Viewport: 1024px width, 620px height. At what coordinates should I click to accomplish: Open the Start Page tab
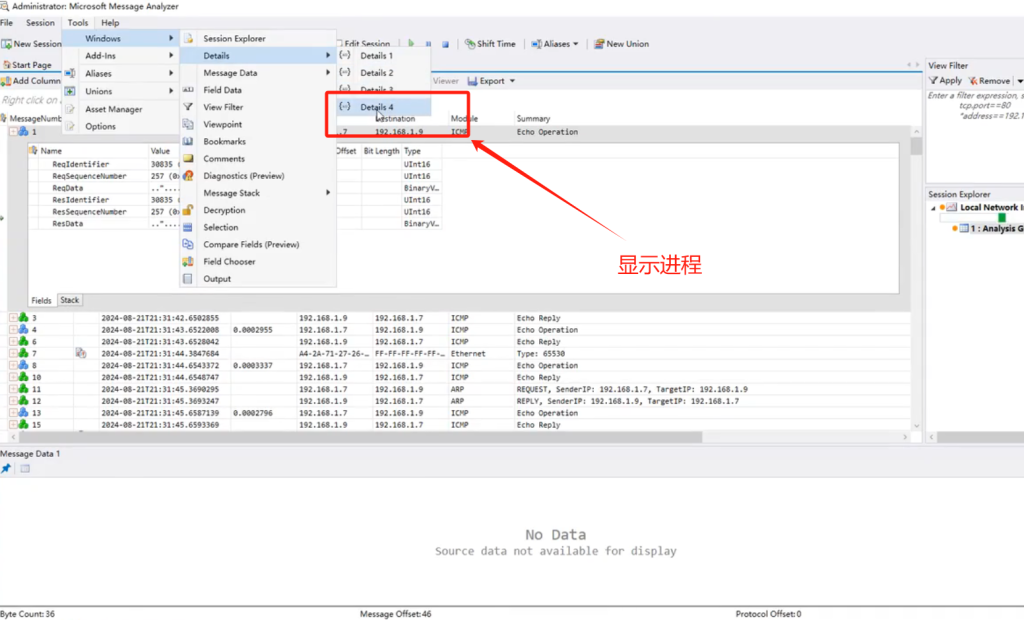coord(27,65)
